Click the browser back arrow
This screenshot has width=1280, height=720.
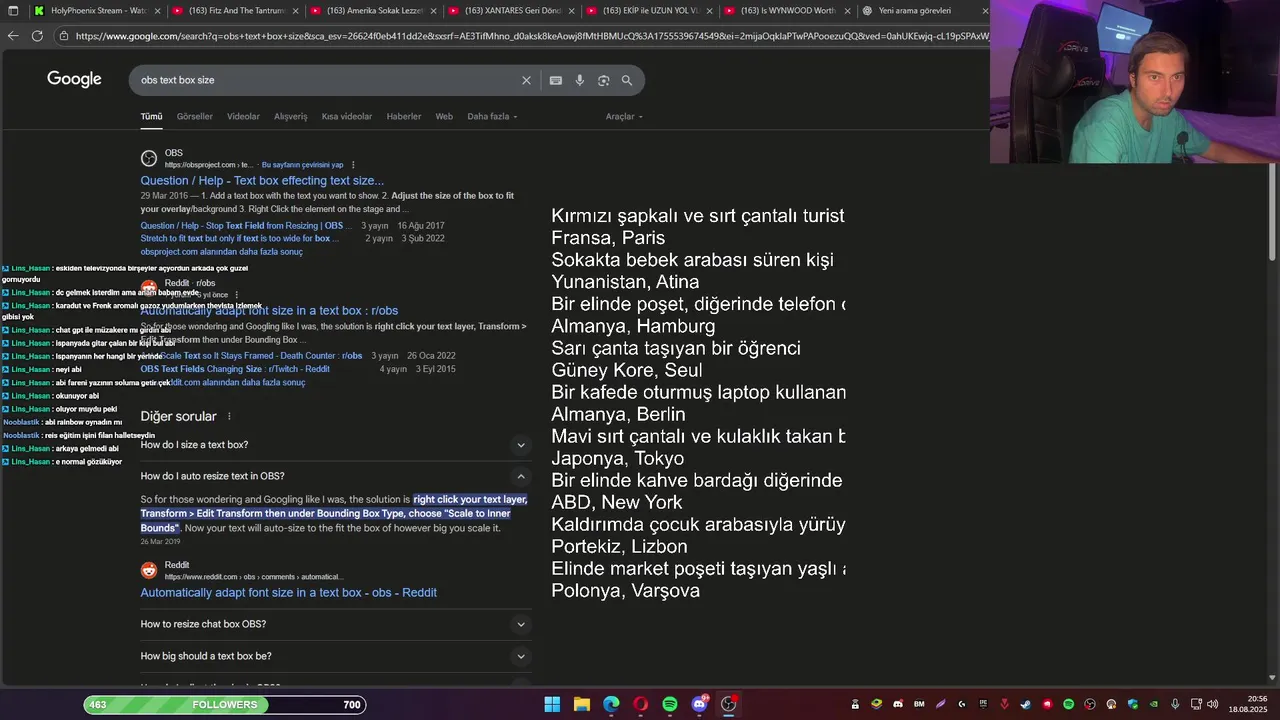click(x=12, y=36)
